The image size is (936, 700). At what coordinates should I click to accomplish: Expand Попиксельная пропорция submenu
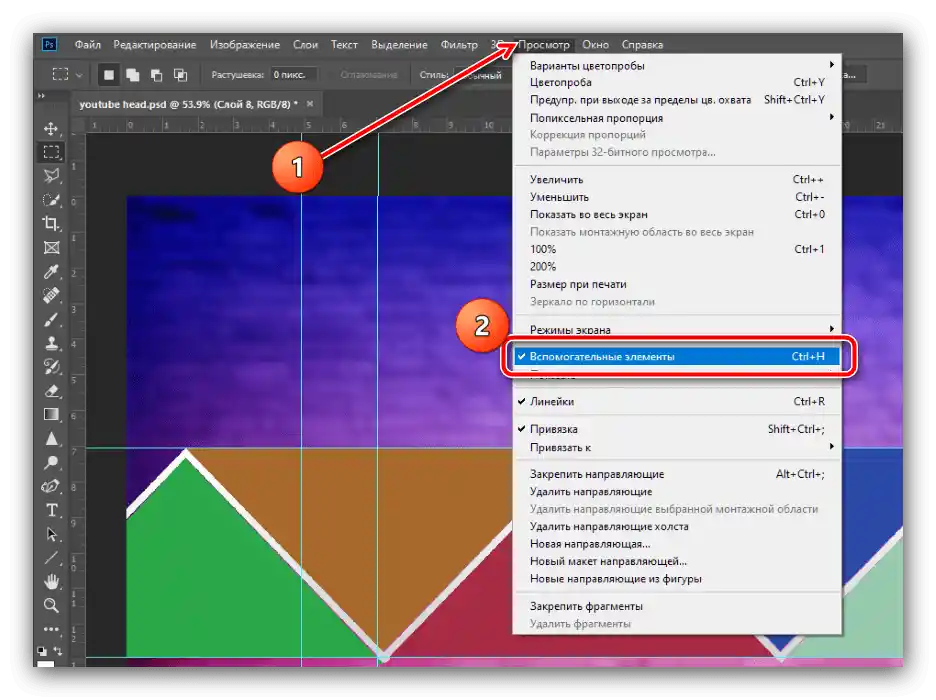click(x=677, y=118)
